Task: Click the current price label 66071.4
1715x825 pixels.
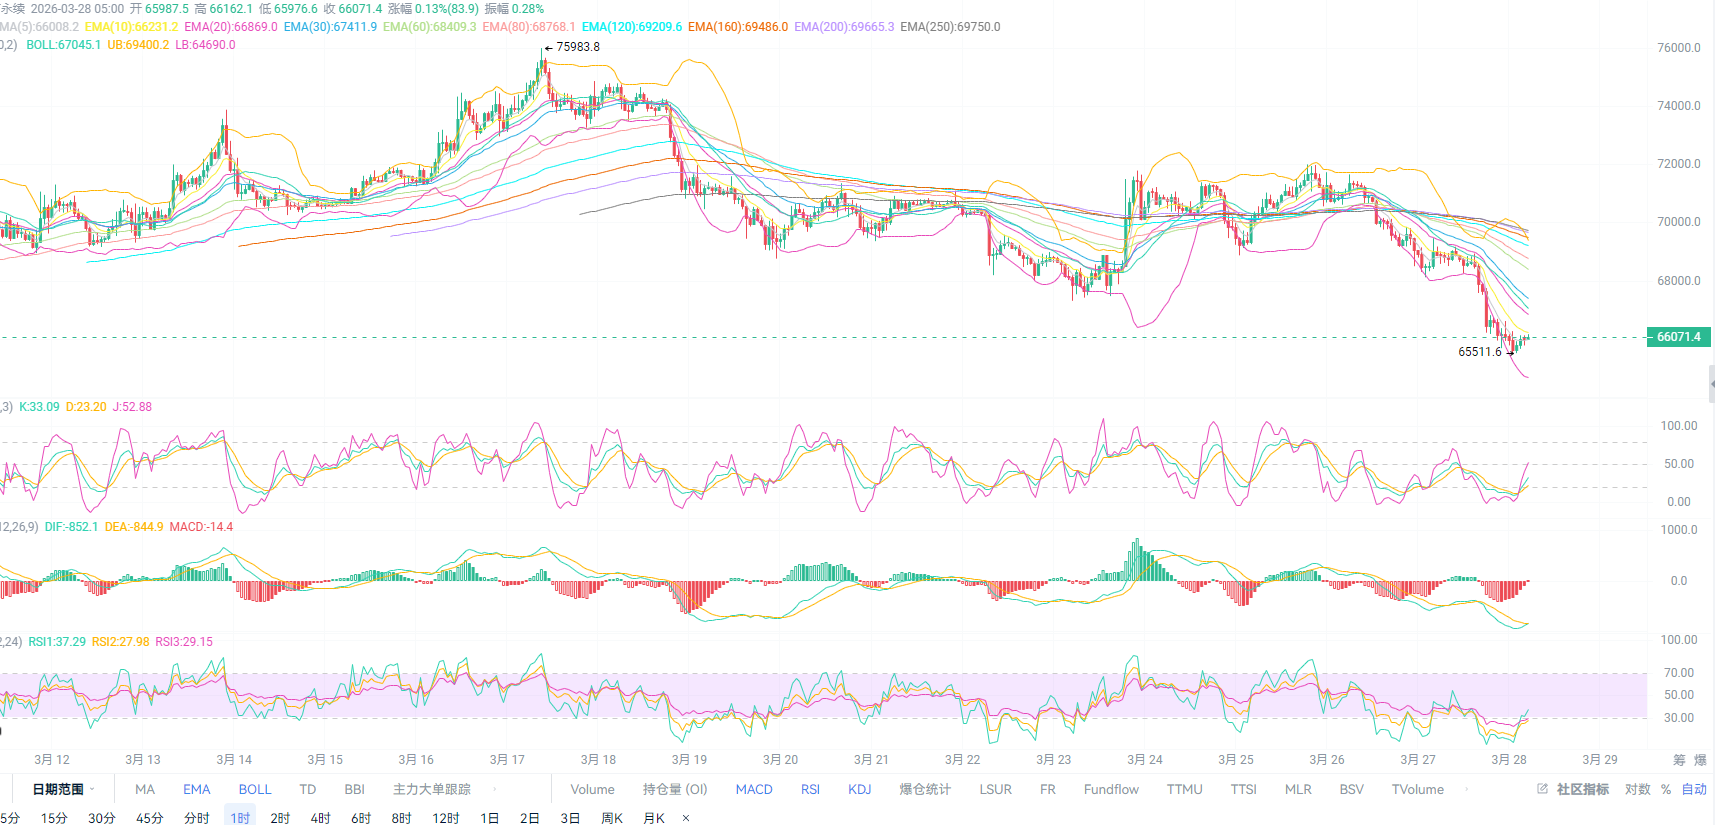Action: pyautogui.click(x=1678, y=337)
